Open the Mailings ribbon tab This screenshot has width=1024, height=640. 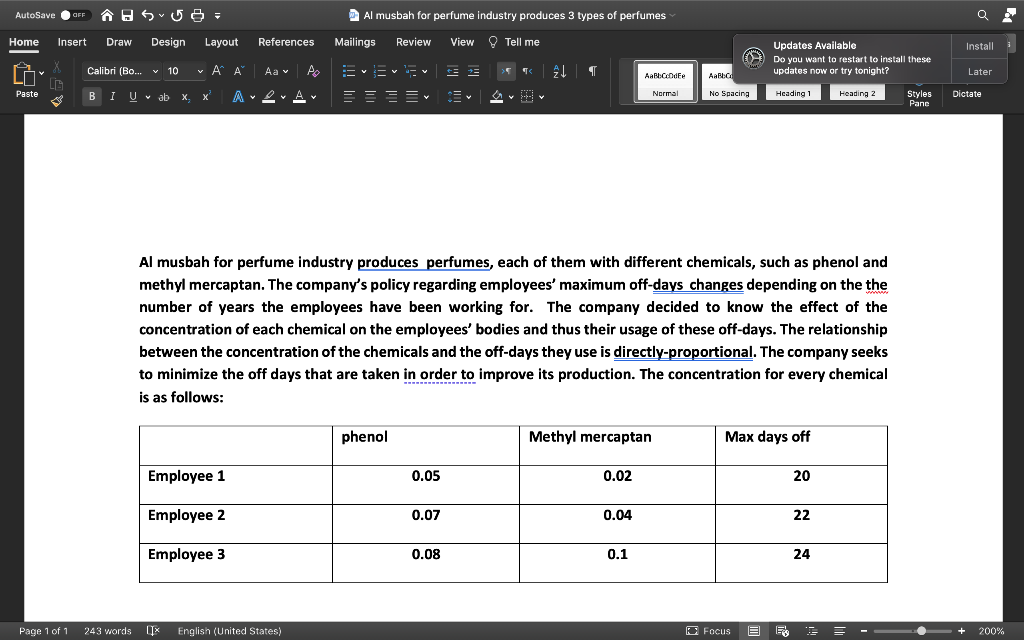point(356,42)
